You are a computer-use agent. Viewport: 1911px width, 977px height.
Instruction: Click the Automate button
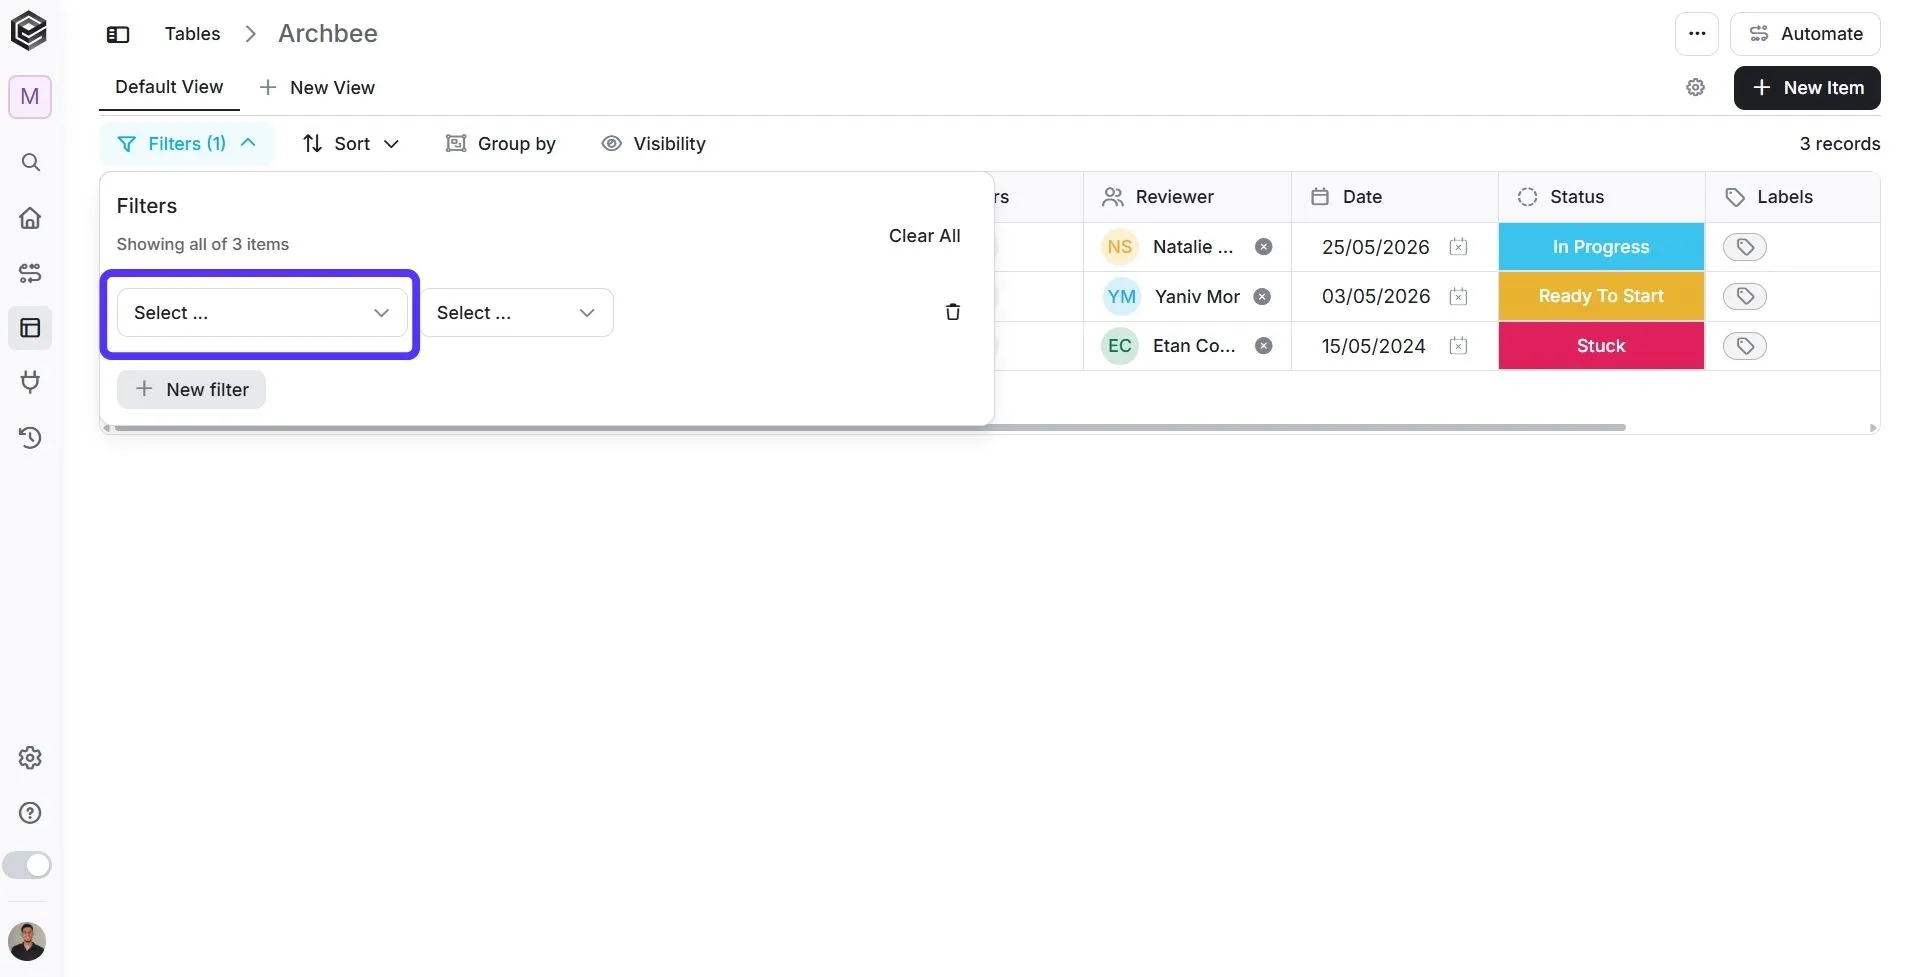coord(1805,34)
